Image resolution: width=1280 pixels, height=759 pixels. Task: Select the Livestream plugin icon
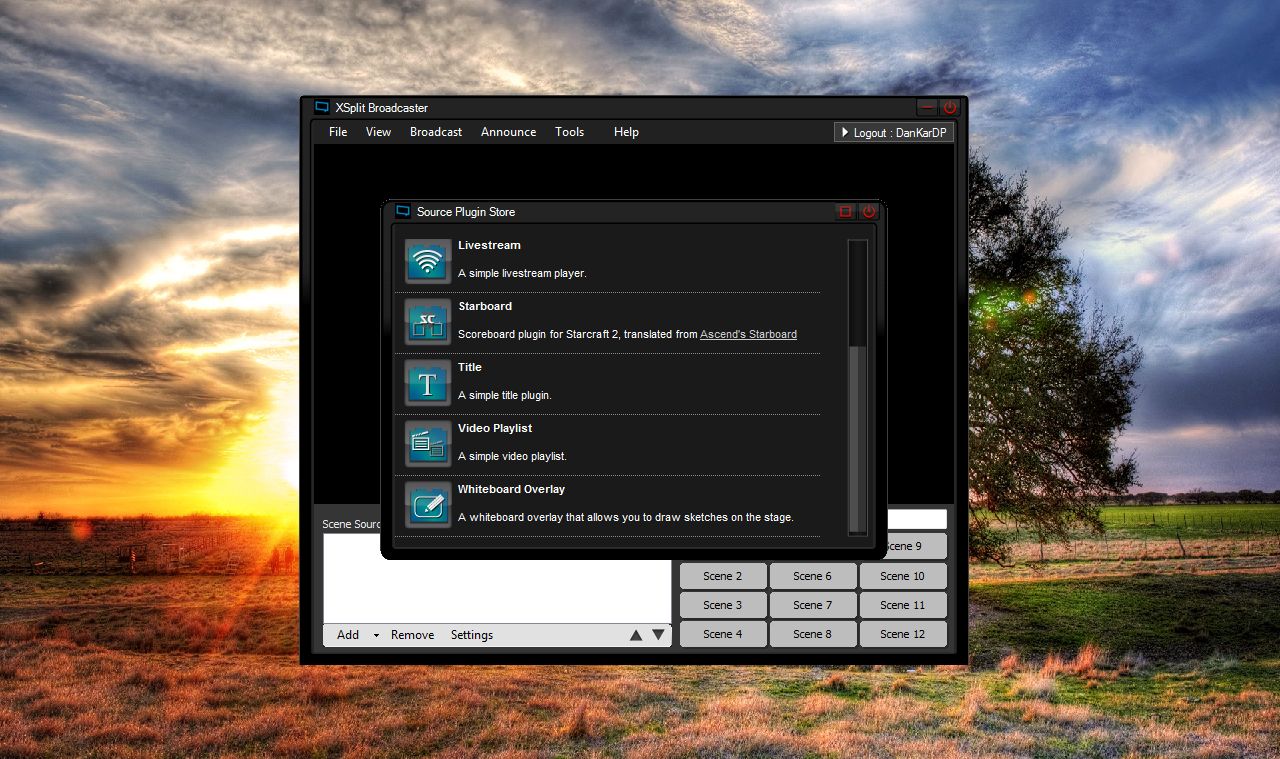coord(428,262)
